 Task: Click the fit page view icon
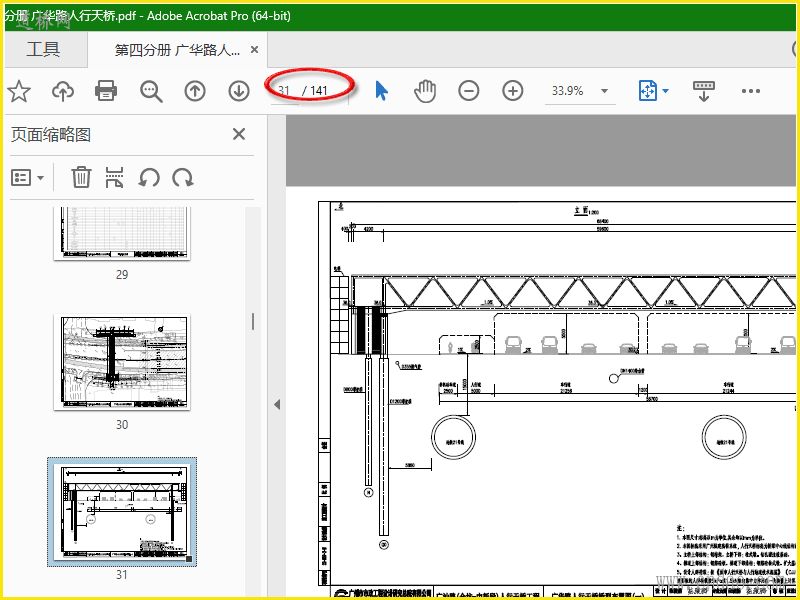pos(647,91)
